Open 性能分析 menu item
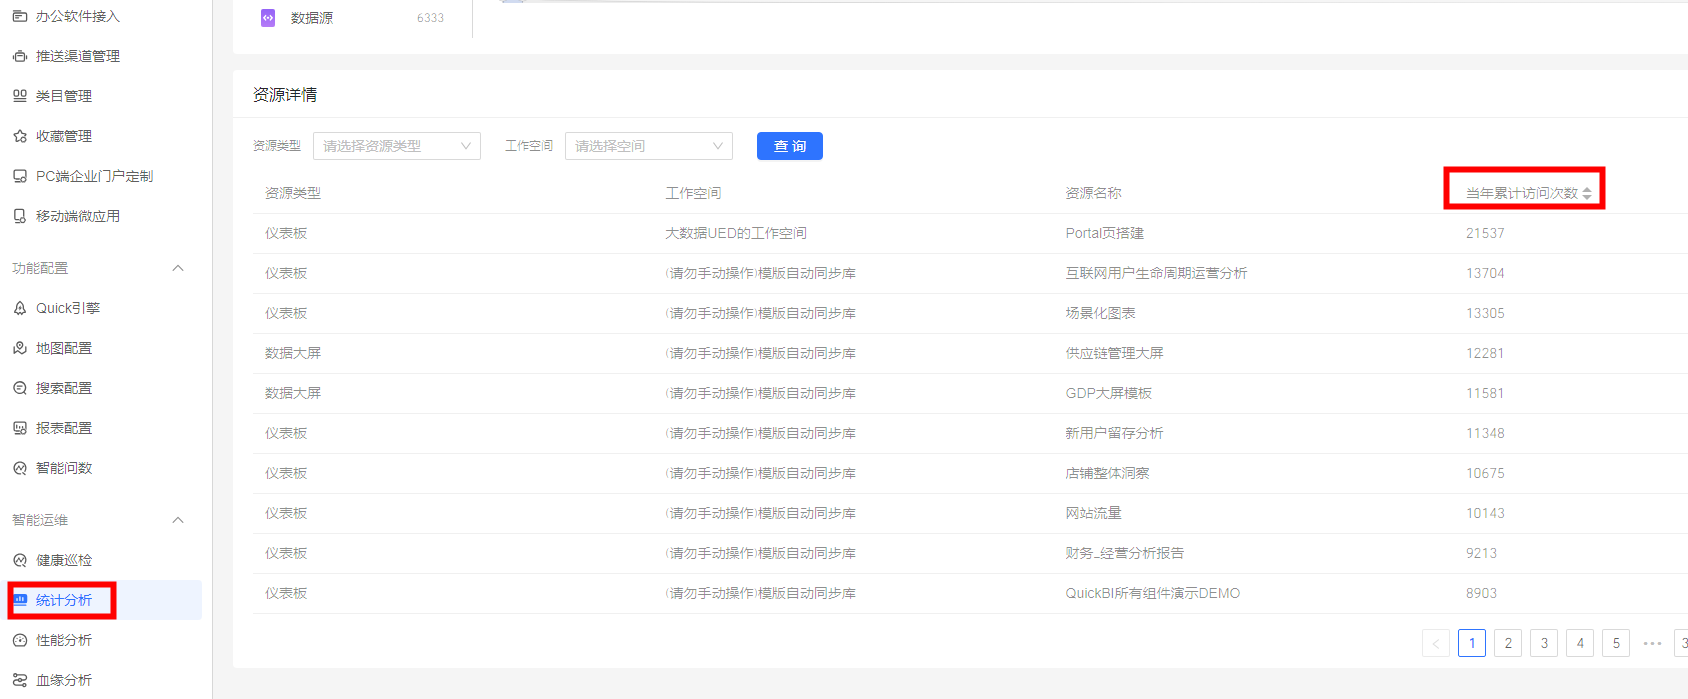1688x699 pixels. (64, 640)
